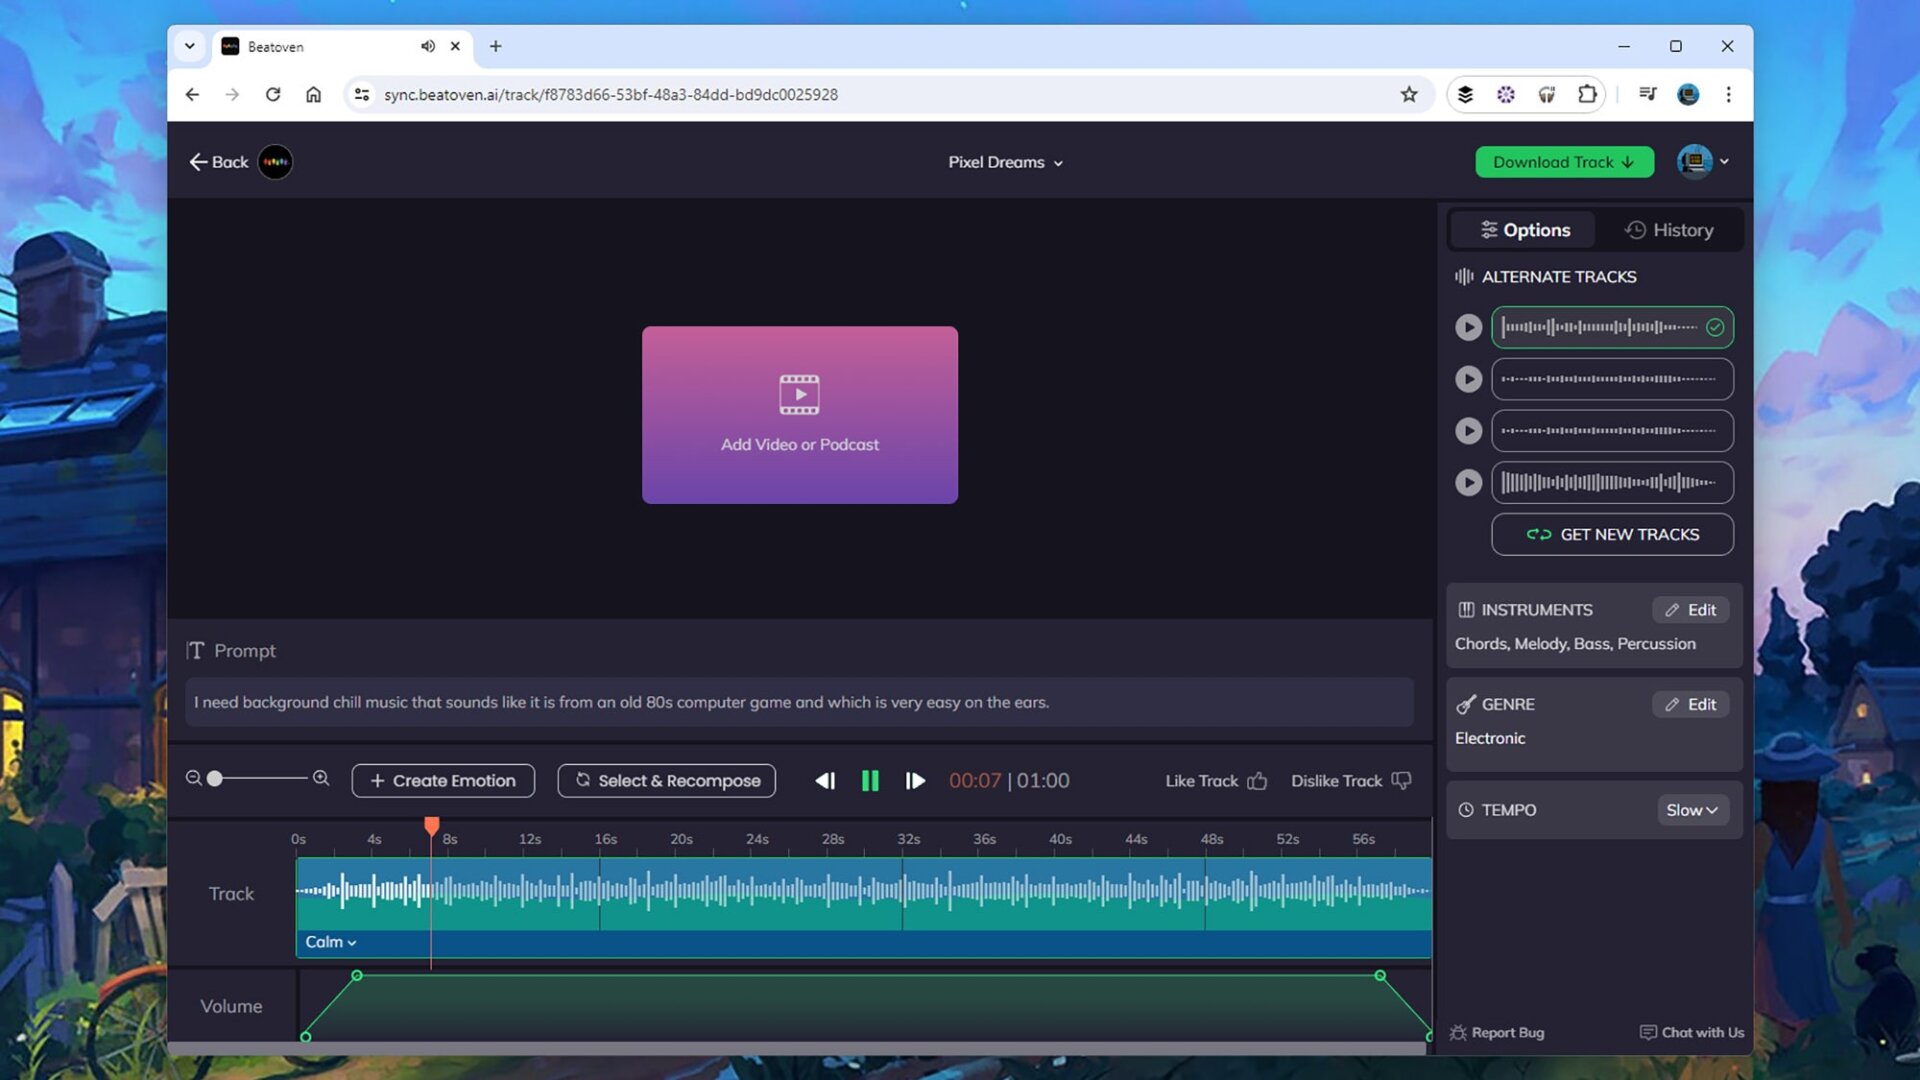The width and height of the screenshot is (1920, 1080).
Task: Click the Add Video or Podcast area
Action: [x=799, y=414]
